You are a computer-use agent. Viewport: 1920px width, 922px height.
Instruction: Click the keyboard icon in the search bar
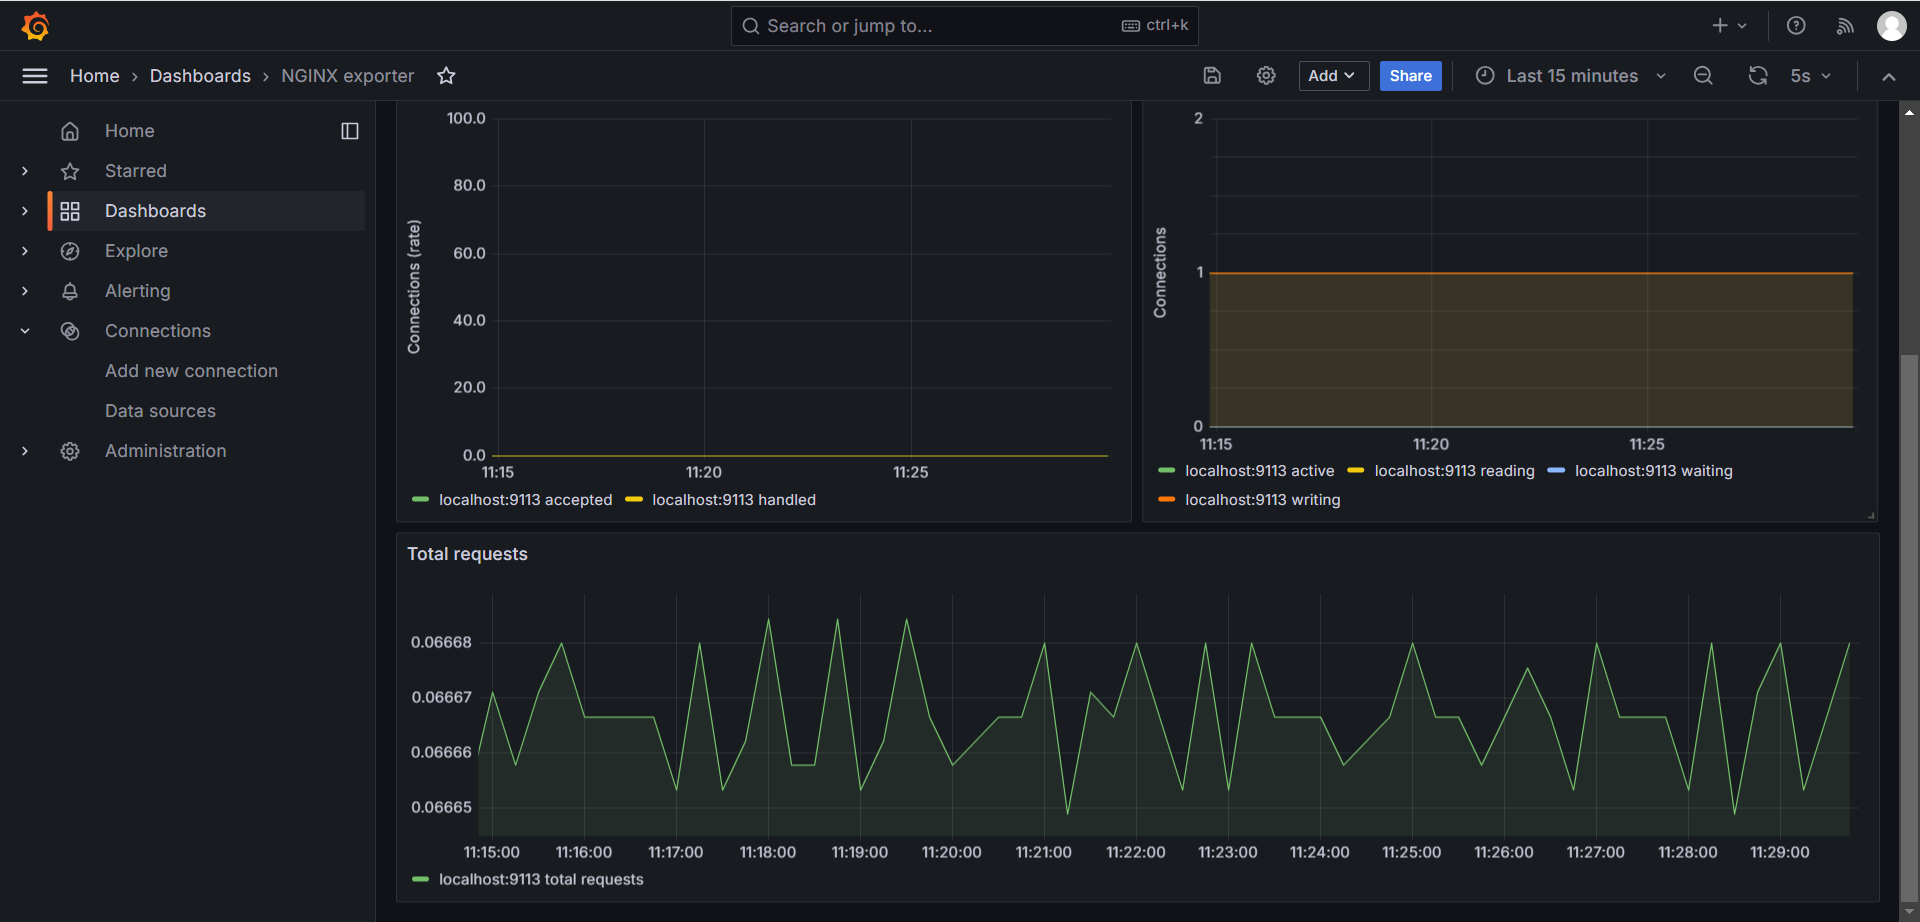click(1131, 26)
